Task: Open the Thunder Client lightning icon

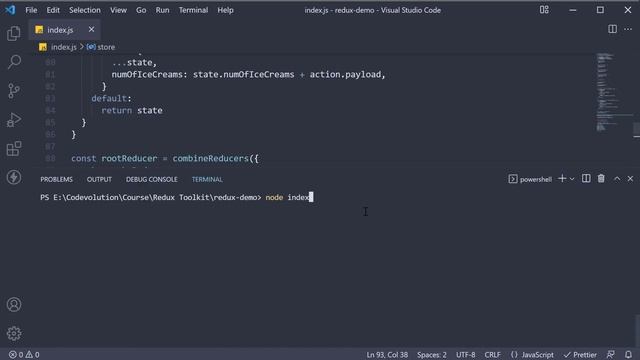Action: 14,177
